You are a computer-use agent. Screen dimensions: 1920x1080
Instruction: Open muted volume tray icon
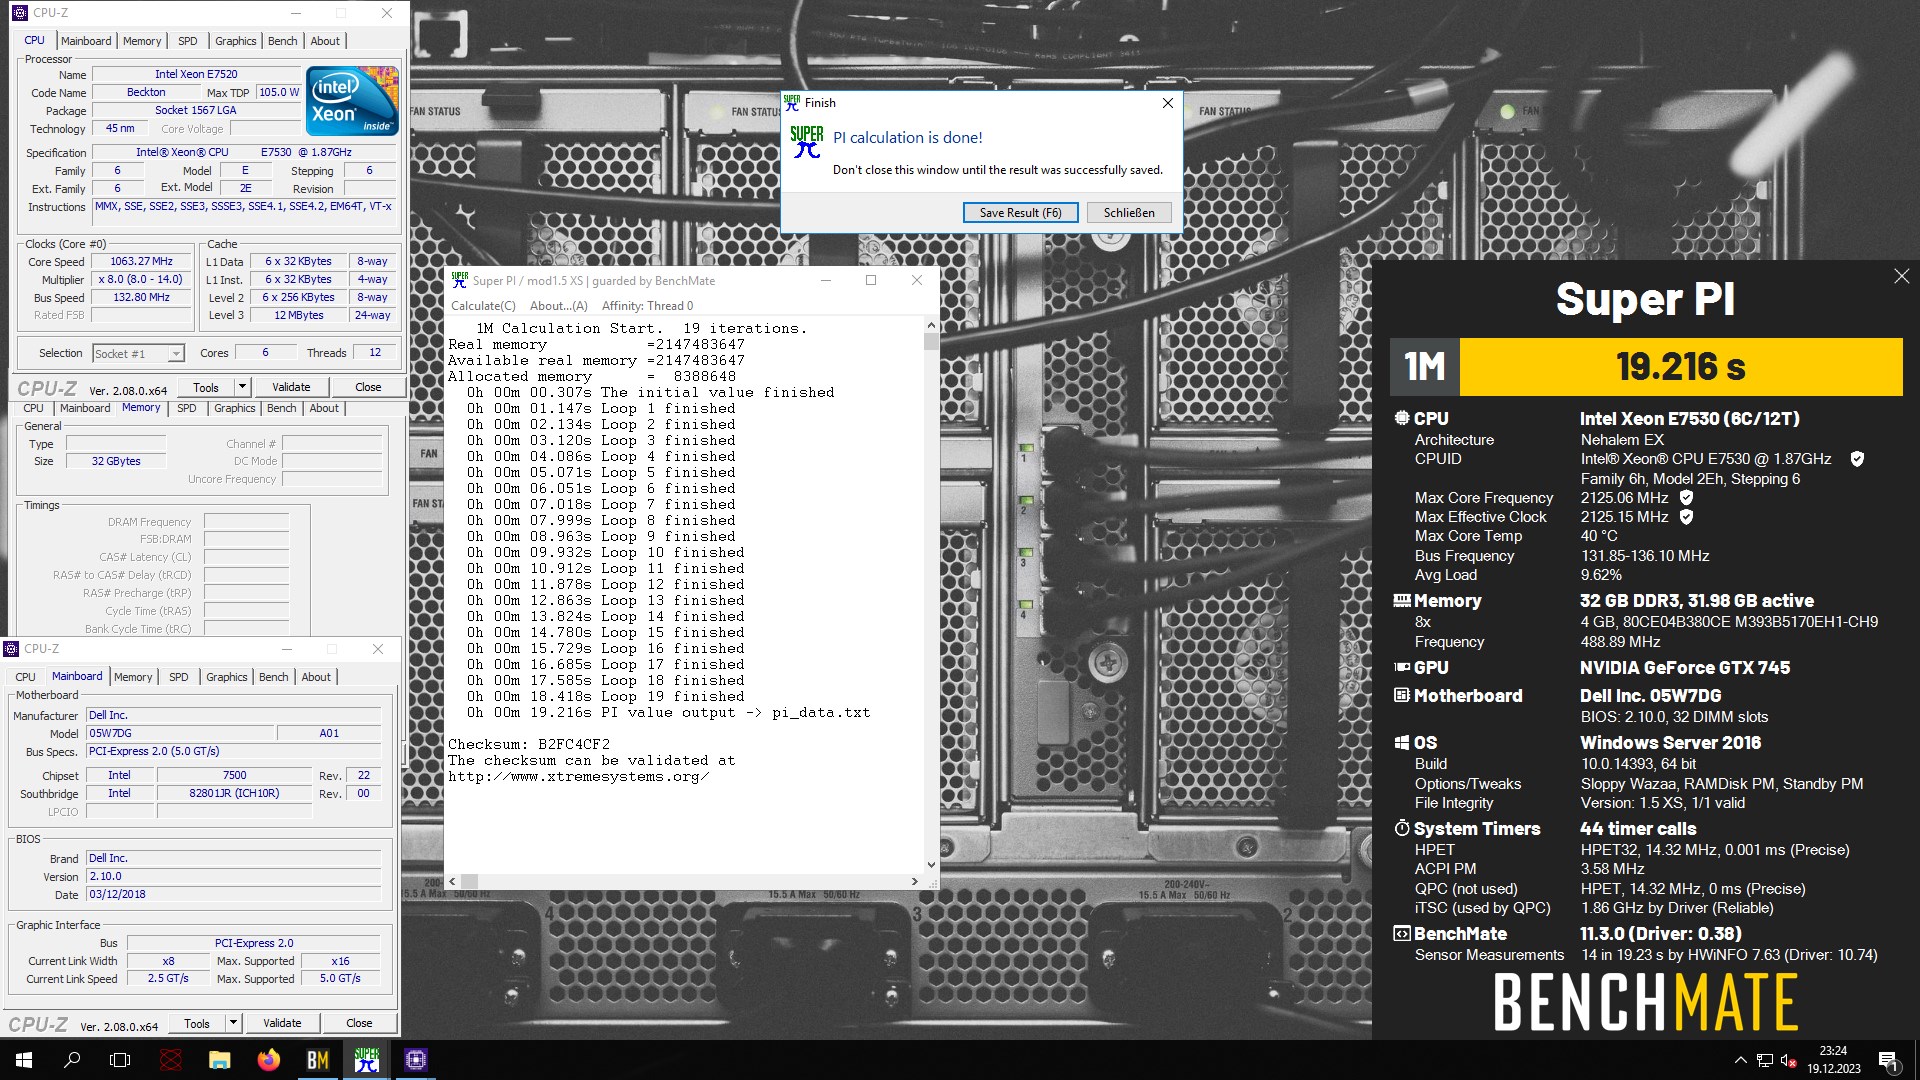pyautogui.click(x=1789, y=1060)
